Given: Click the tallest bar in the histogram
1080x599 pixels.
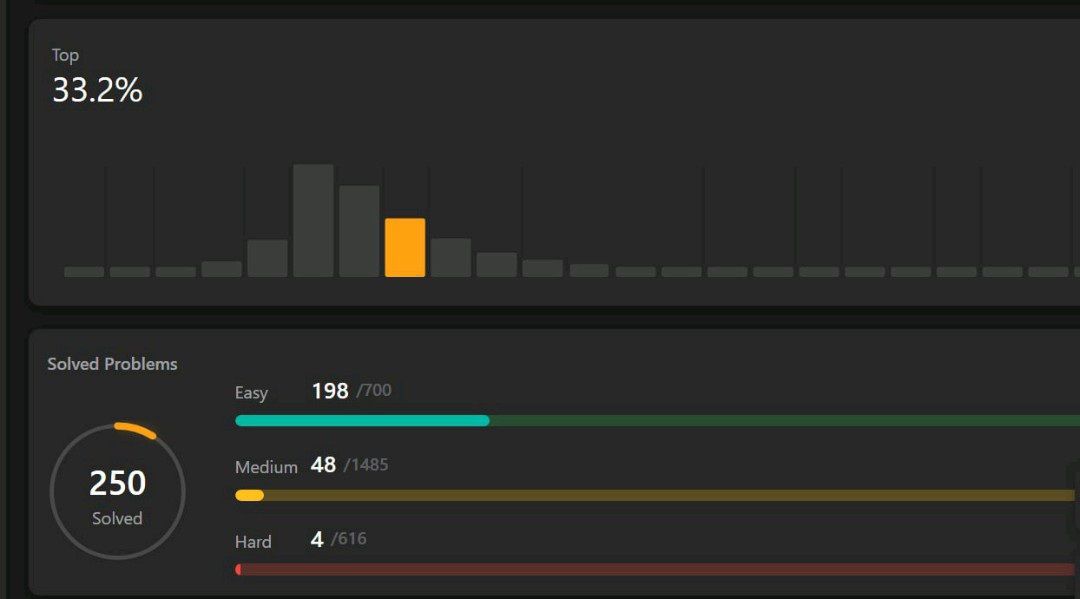Looking at the screenshot, I should [x=313, y=220].
